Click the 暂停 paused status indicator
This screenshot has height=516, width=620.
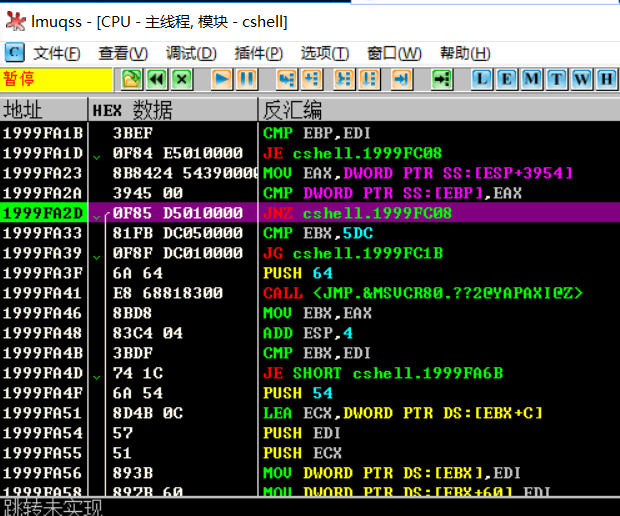point(56,79)
